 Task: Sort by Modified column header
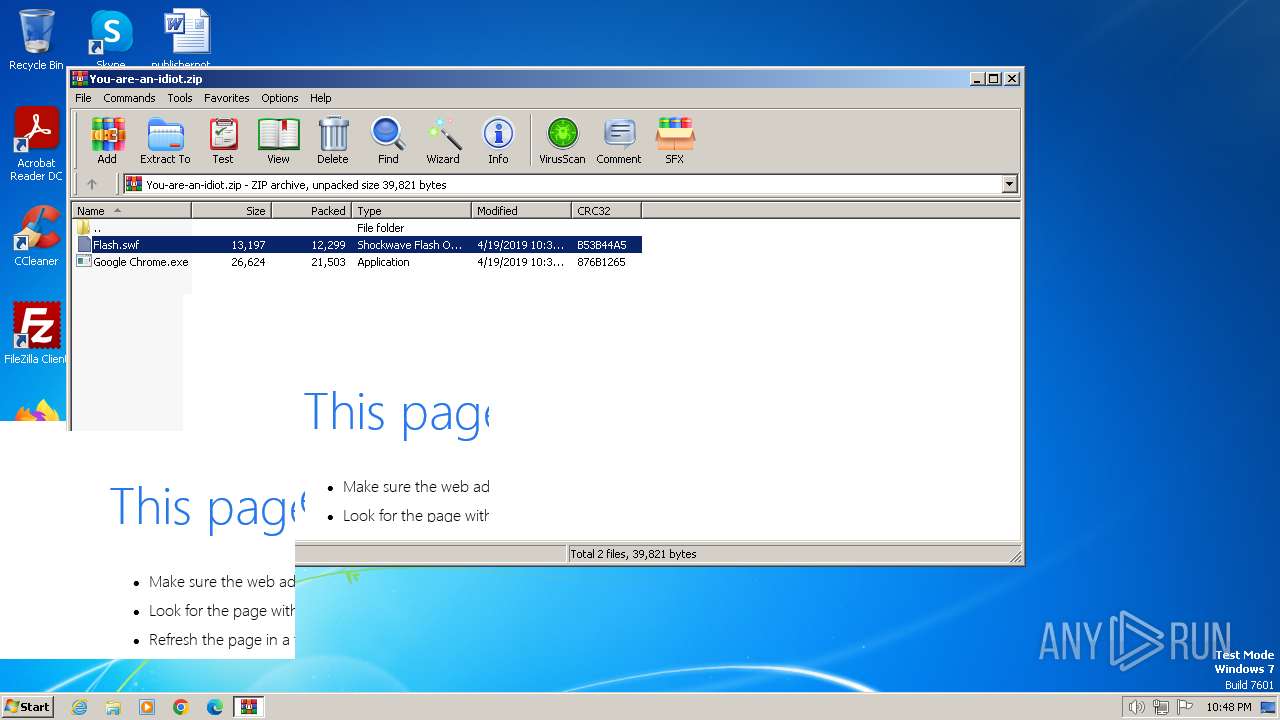point(521,211)
